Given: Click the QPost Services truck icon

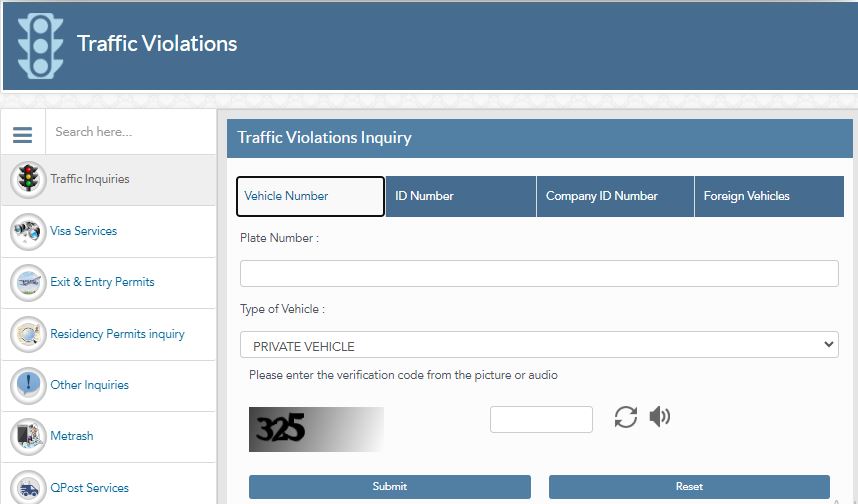Looking at the screenshot, I should [28, 486].
